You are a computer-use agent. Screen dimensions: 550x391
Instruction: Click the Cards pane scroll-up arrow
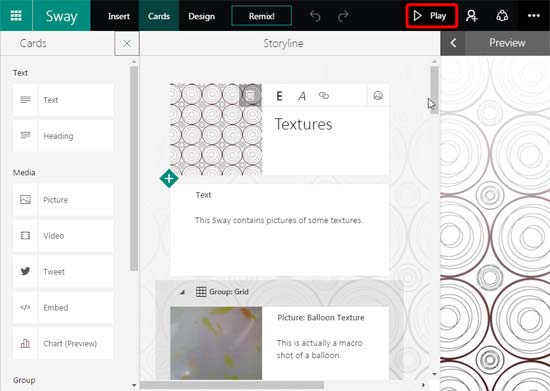[x=134, y=62]
